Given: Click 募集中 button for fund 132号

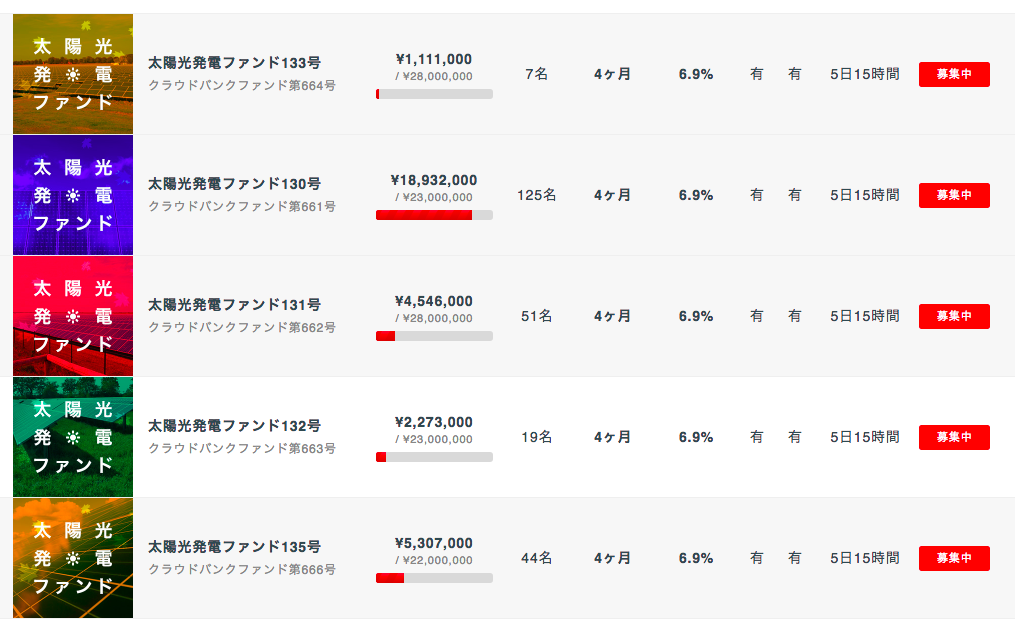Looking at the screenshot, I should (x=954, y=438).
